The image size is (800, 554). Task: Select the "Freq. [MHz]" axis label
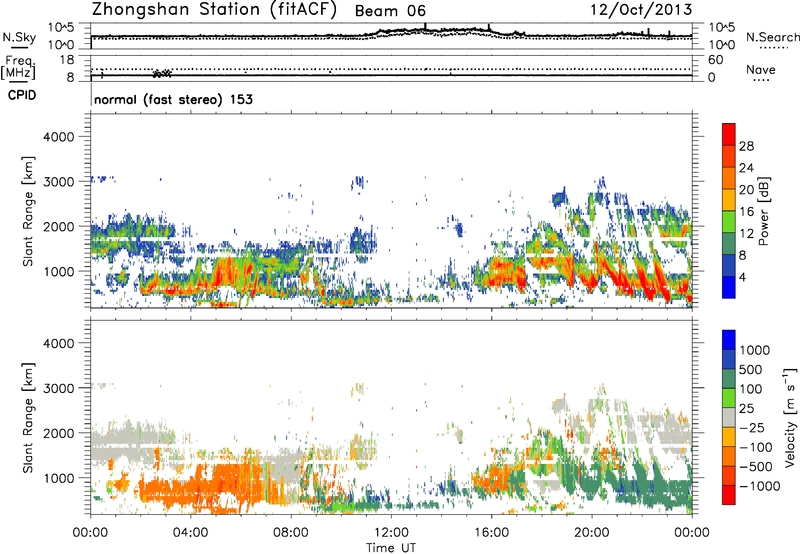point(18,67)
